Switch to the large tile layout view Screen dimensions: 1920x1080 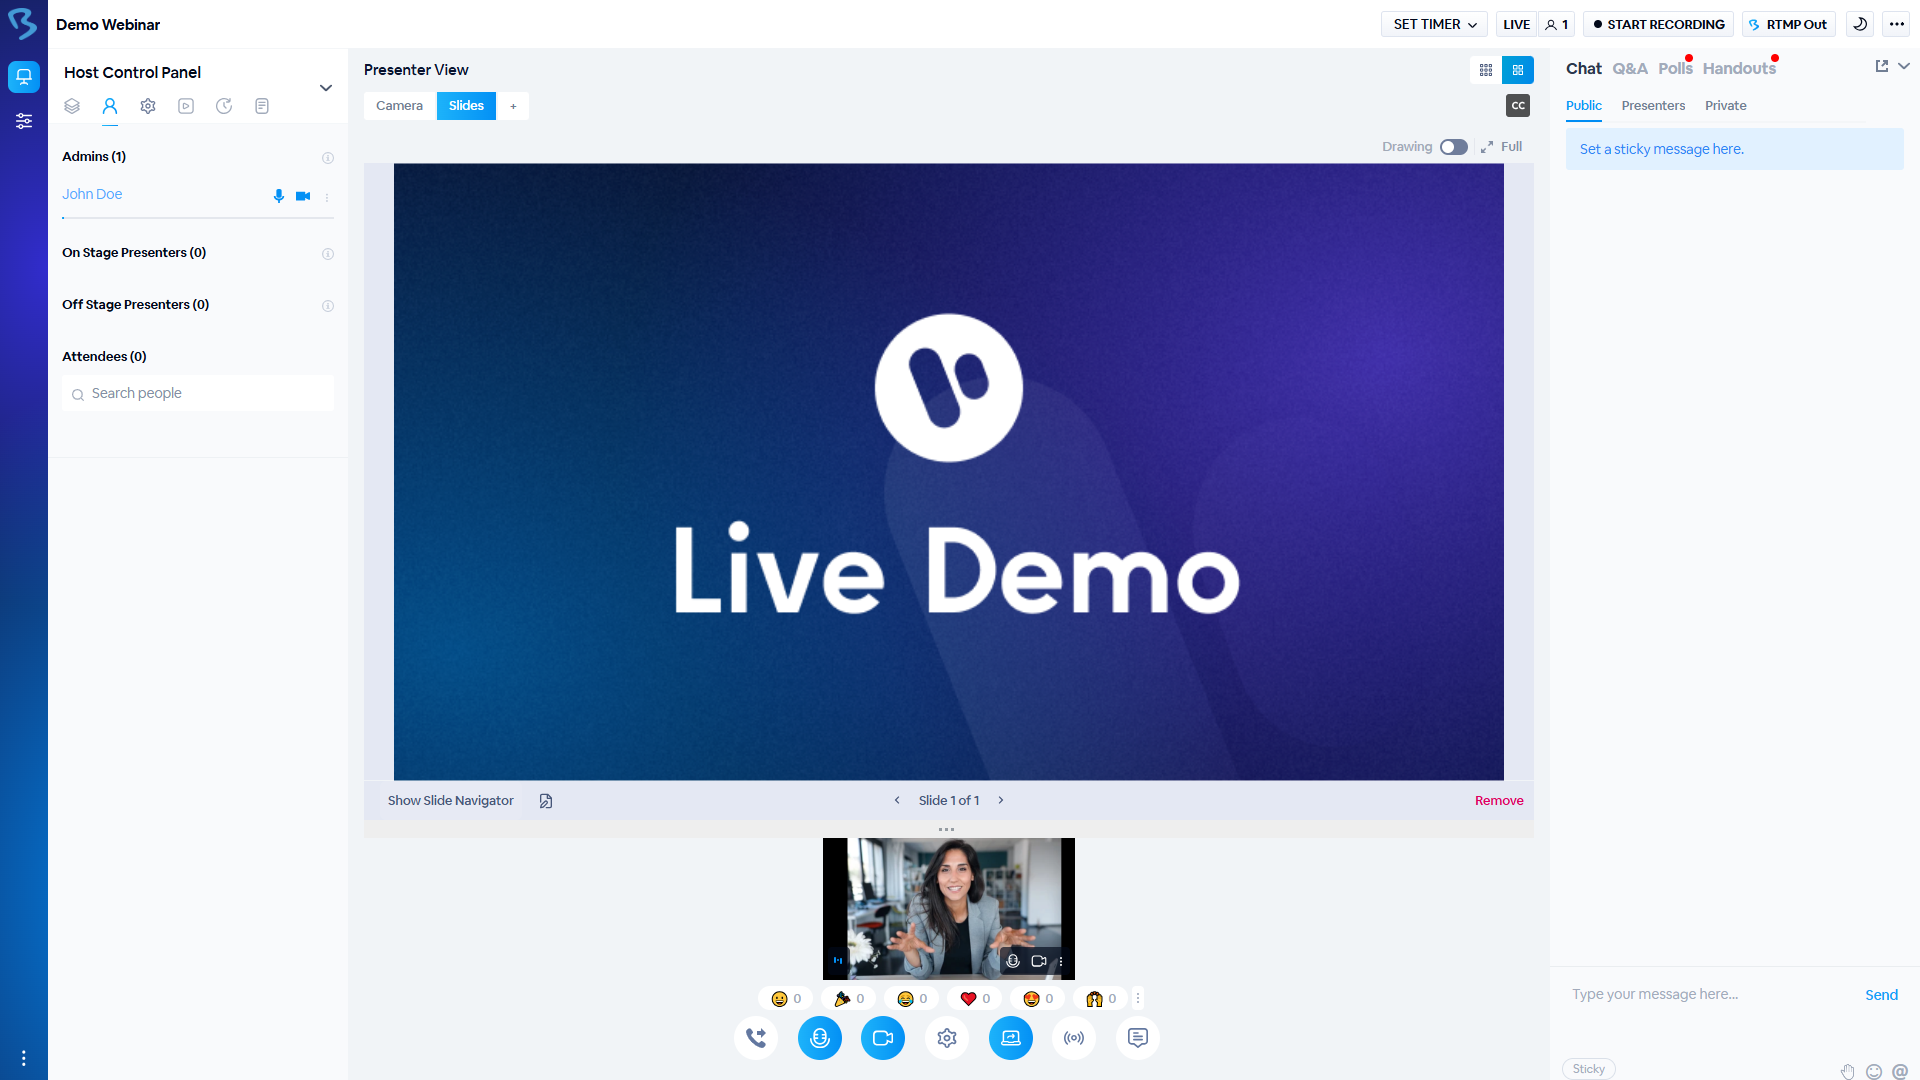click(1518, 70)
